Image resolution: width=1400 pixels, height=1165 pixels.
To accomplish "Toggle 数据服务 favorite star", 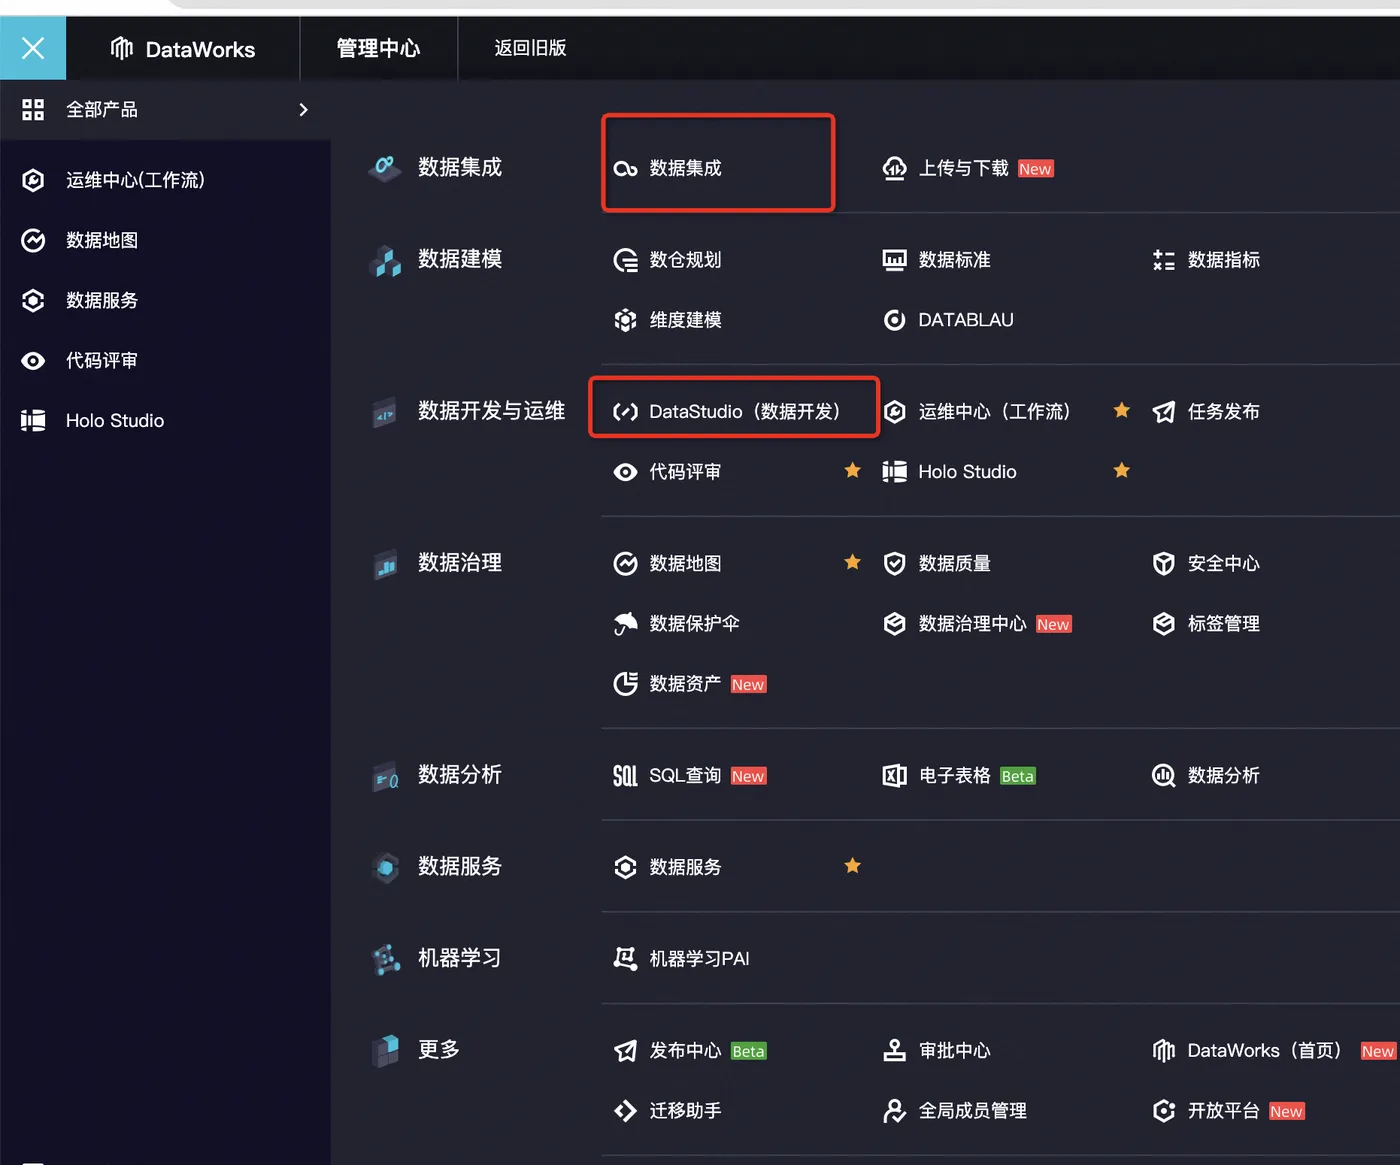I will [x=852, y=865].
